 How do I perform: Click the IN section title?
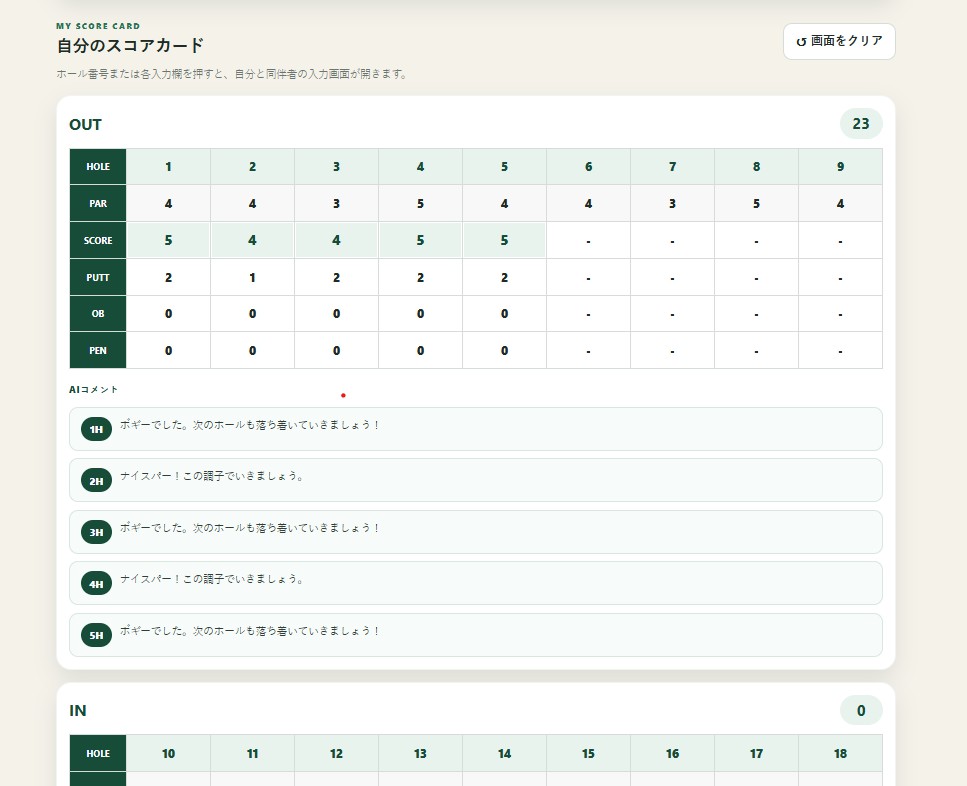click(78, 711)
